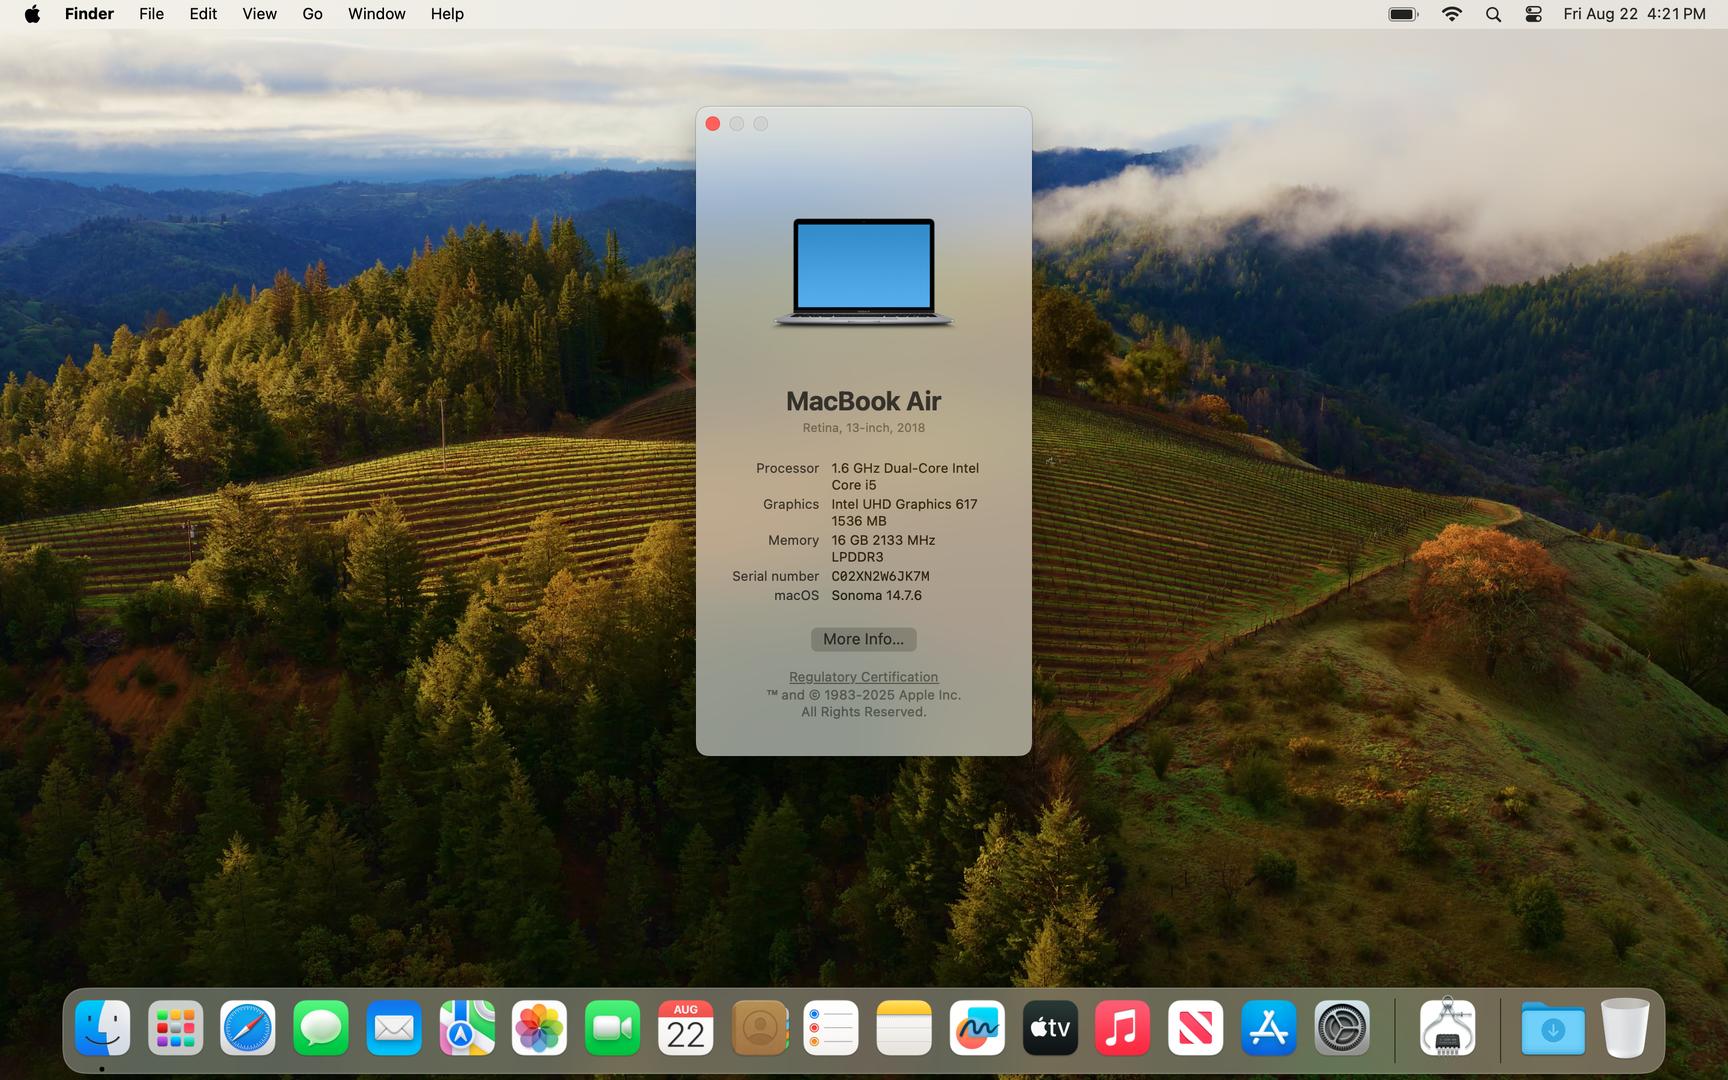1728x1080 pixels.
Task: Check the battery status icon
Action: 1403,14
